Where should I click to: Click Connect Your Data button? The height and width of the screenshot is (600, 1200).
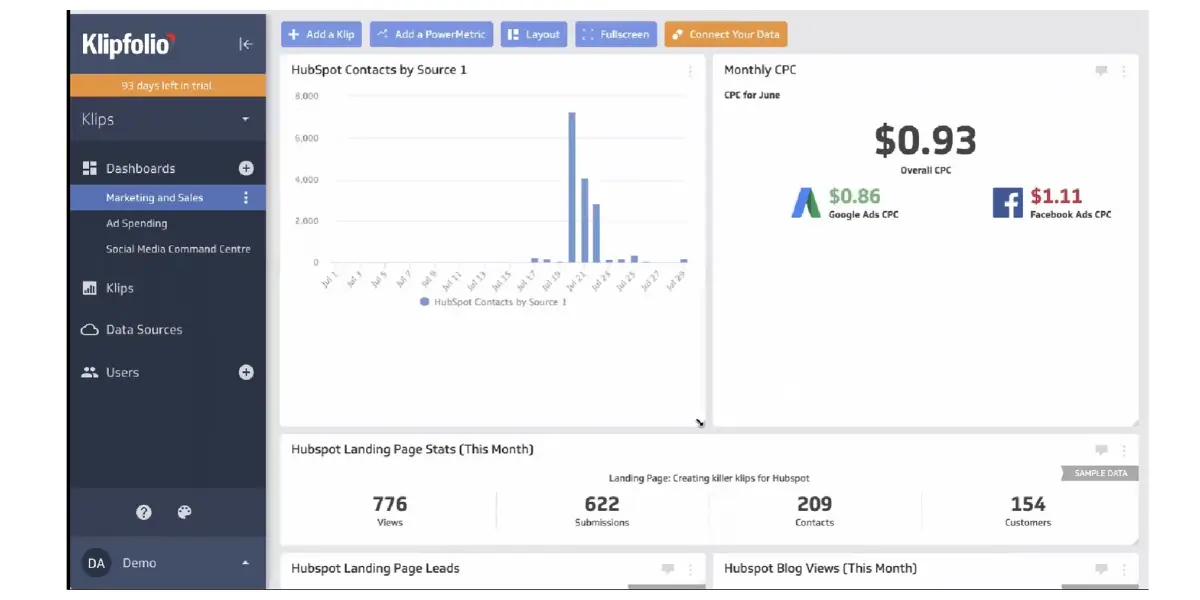coord(726,34)
